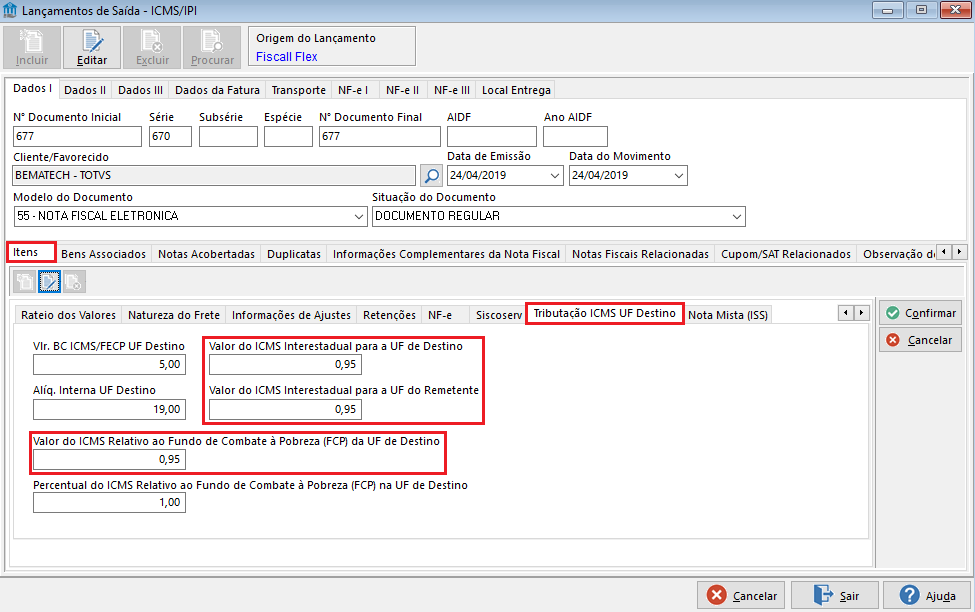The image size is (975, 612).
Task: Switch to Dados II tab
Action: tap(85, 90)
